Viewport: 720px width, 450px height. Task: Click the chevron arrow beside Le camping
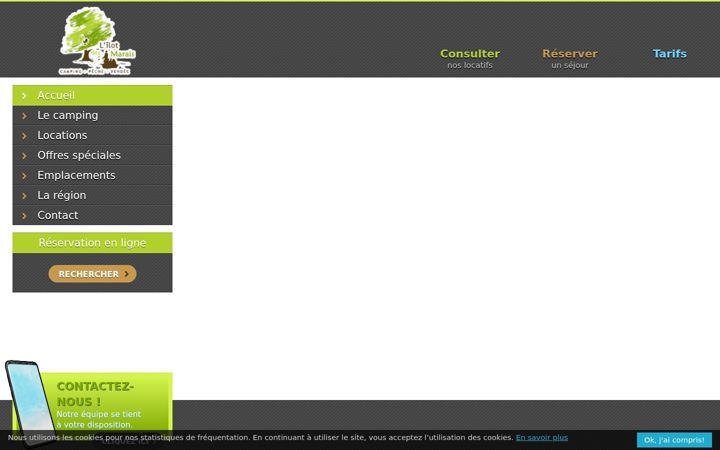coord(24,116)
